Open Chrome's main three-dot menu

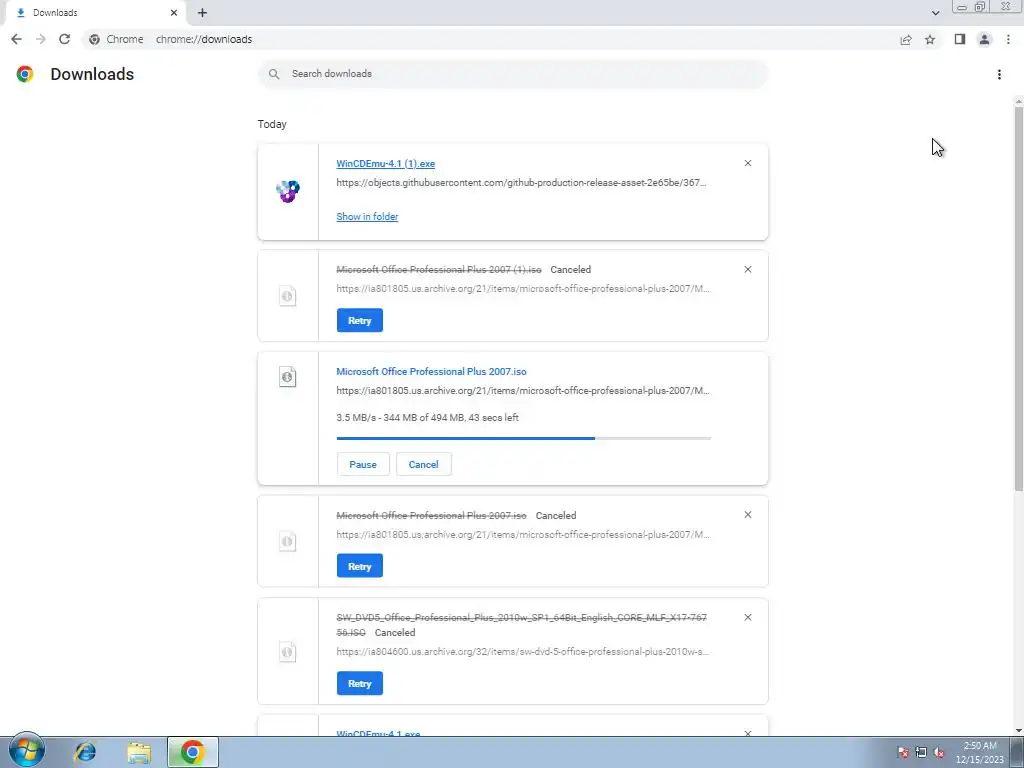coord(1008,39)
